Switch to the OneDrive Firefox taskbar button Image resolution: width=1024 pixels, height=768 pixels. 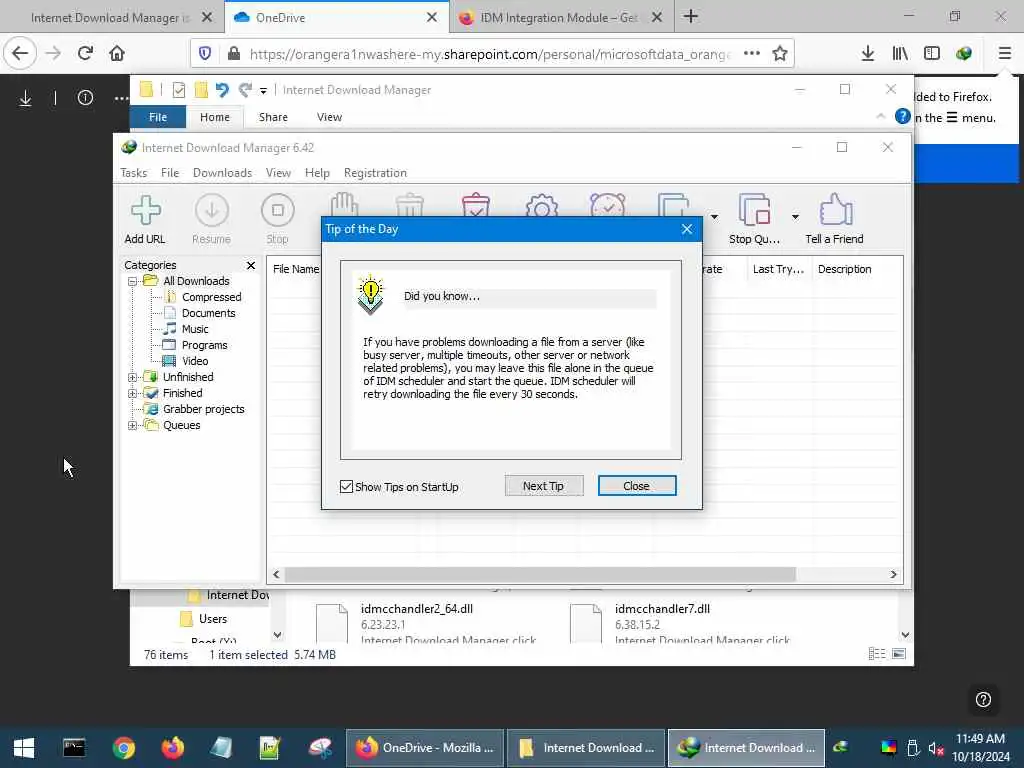(424, 748)
